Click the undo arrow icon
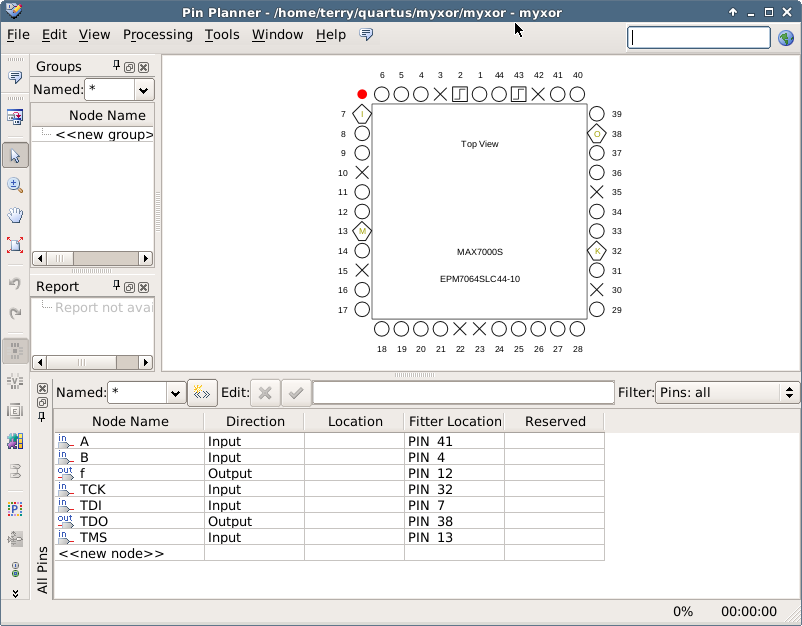 point(15,284)
